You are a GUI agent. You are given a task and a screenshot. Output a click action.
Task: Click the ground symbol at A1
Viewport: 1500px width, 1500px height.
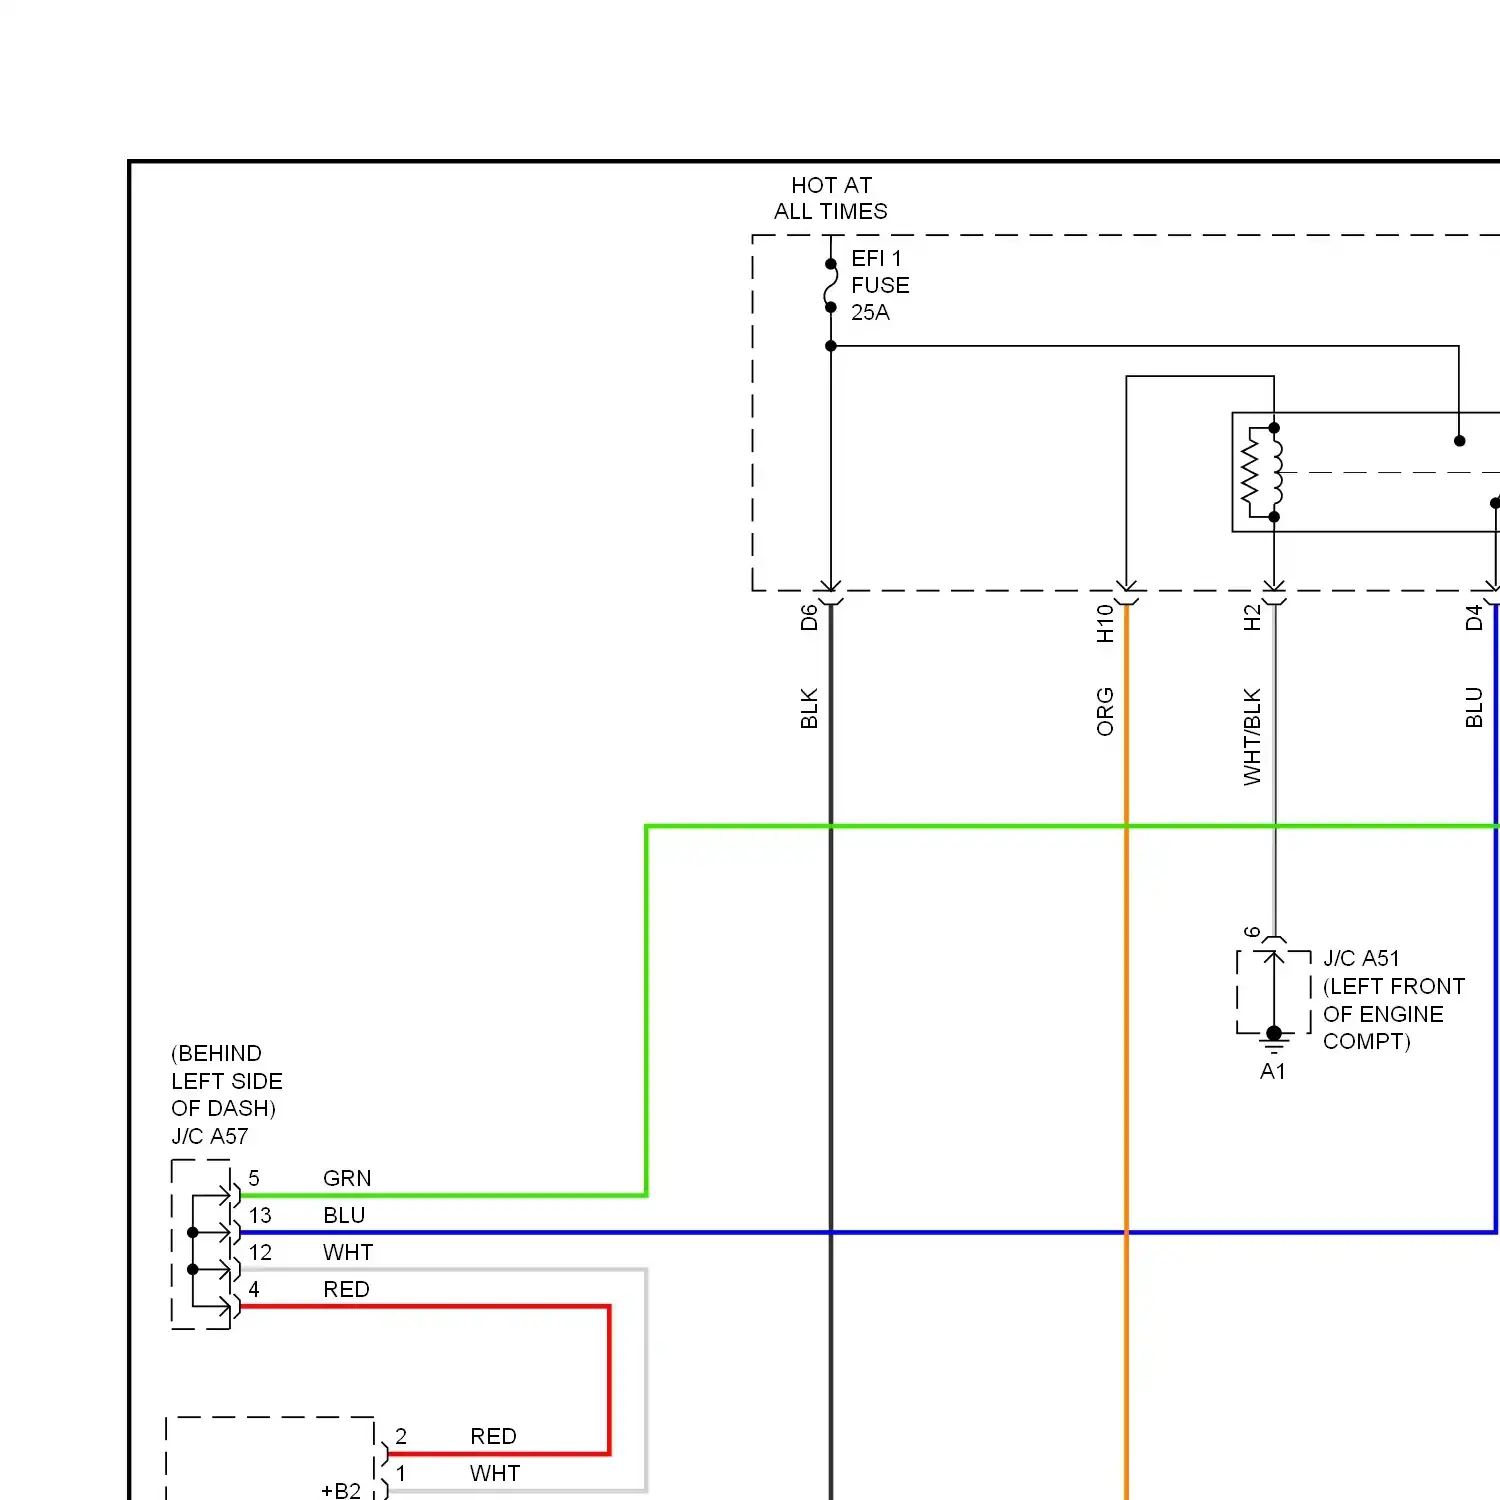[x=1274, y=1040]
